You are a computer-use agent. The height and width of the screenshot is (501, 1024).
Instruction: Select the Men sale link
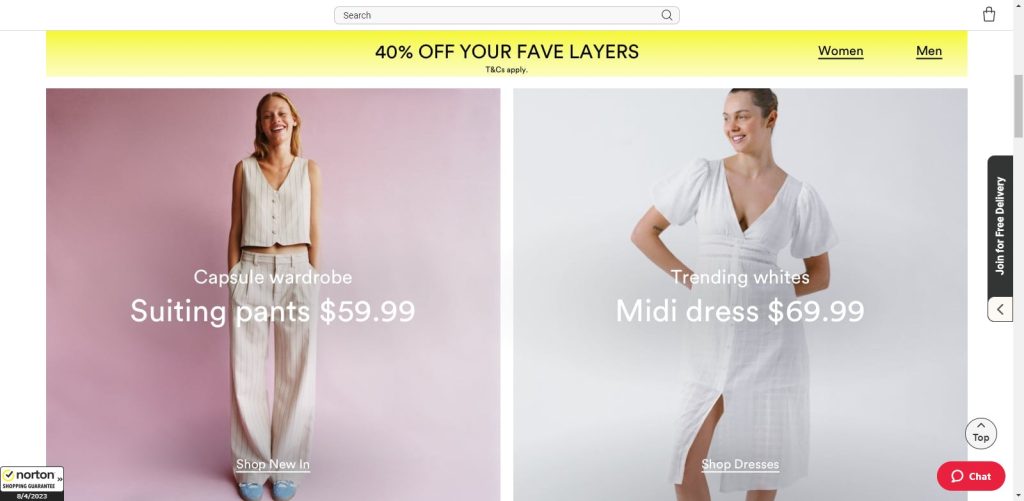point(929,51)
